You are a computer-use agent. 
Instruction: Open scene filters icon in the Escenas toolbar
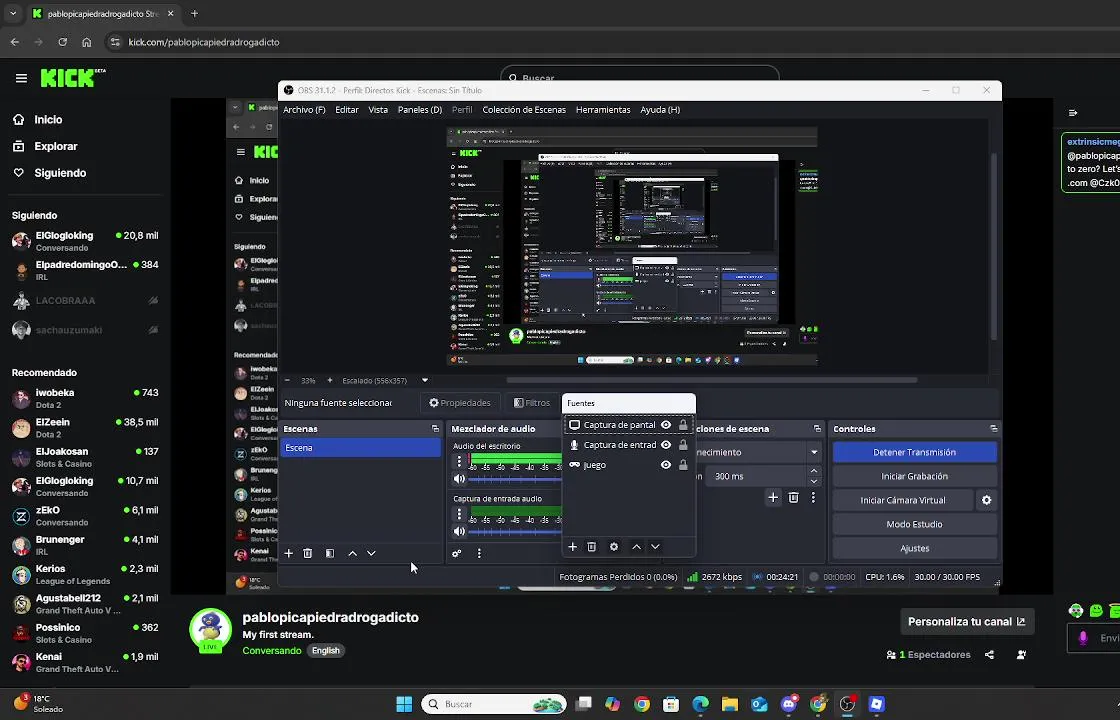click(329, 553)
